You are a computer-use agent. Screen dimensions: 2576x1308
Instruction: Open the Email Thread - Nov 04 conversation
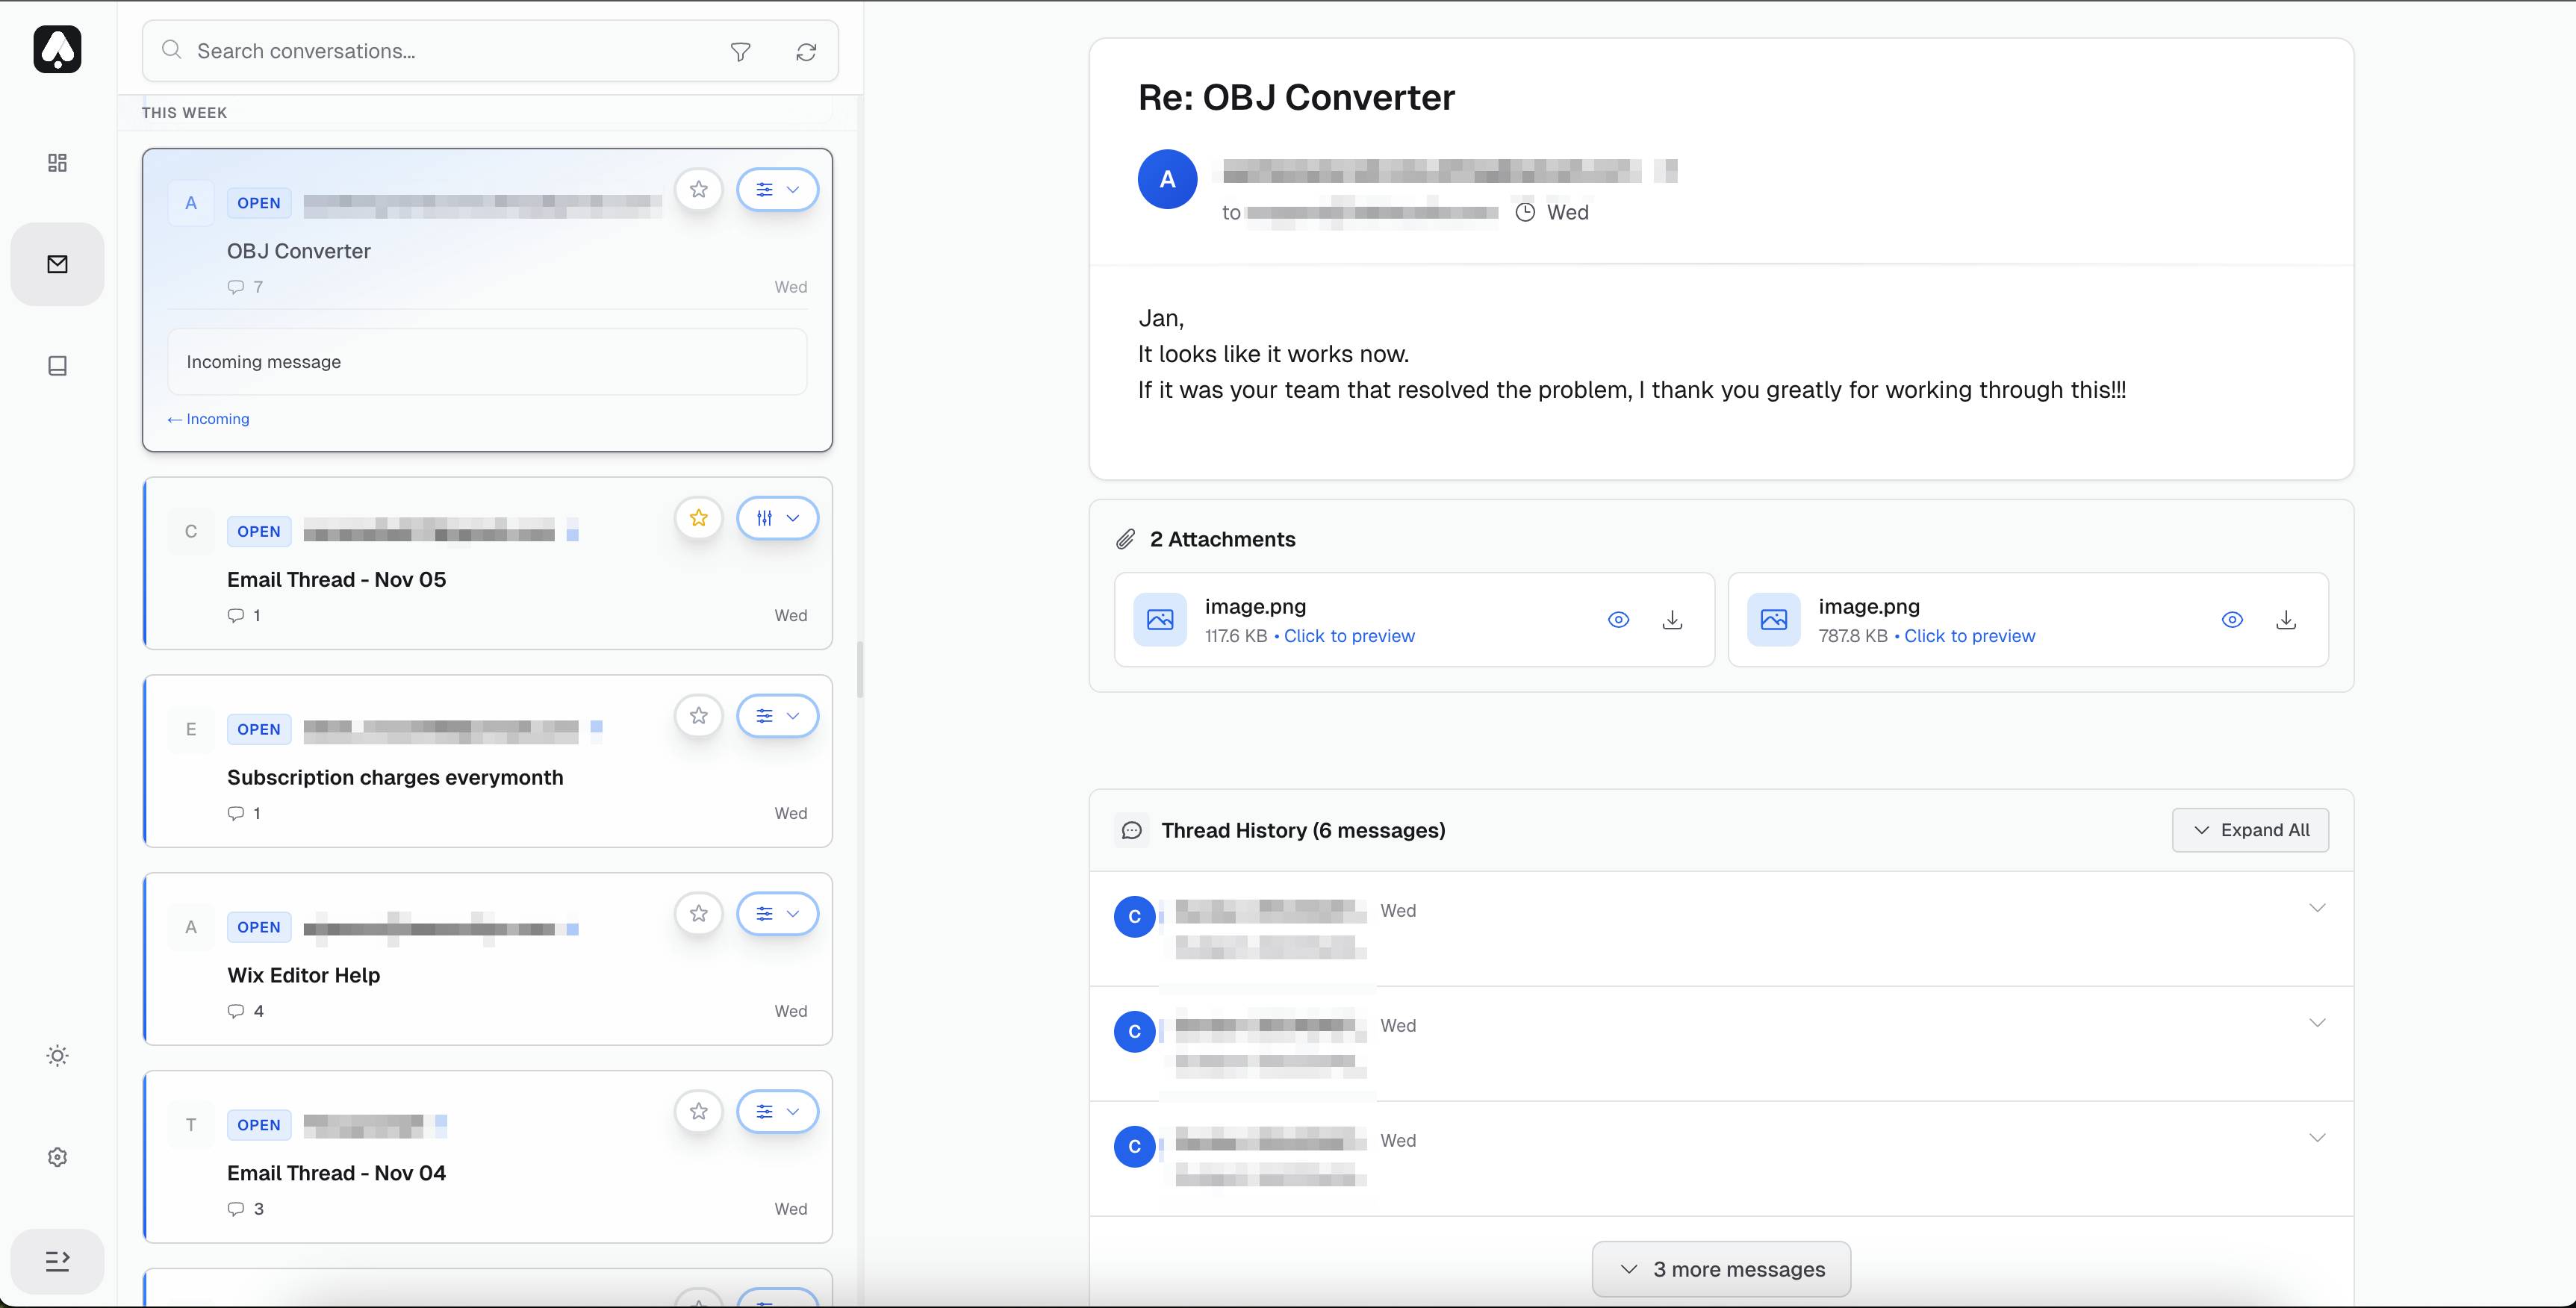[x=336, y=1173]
